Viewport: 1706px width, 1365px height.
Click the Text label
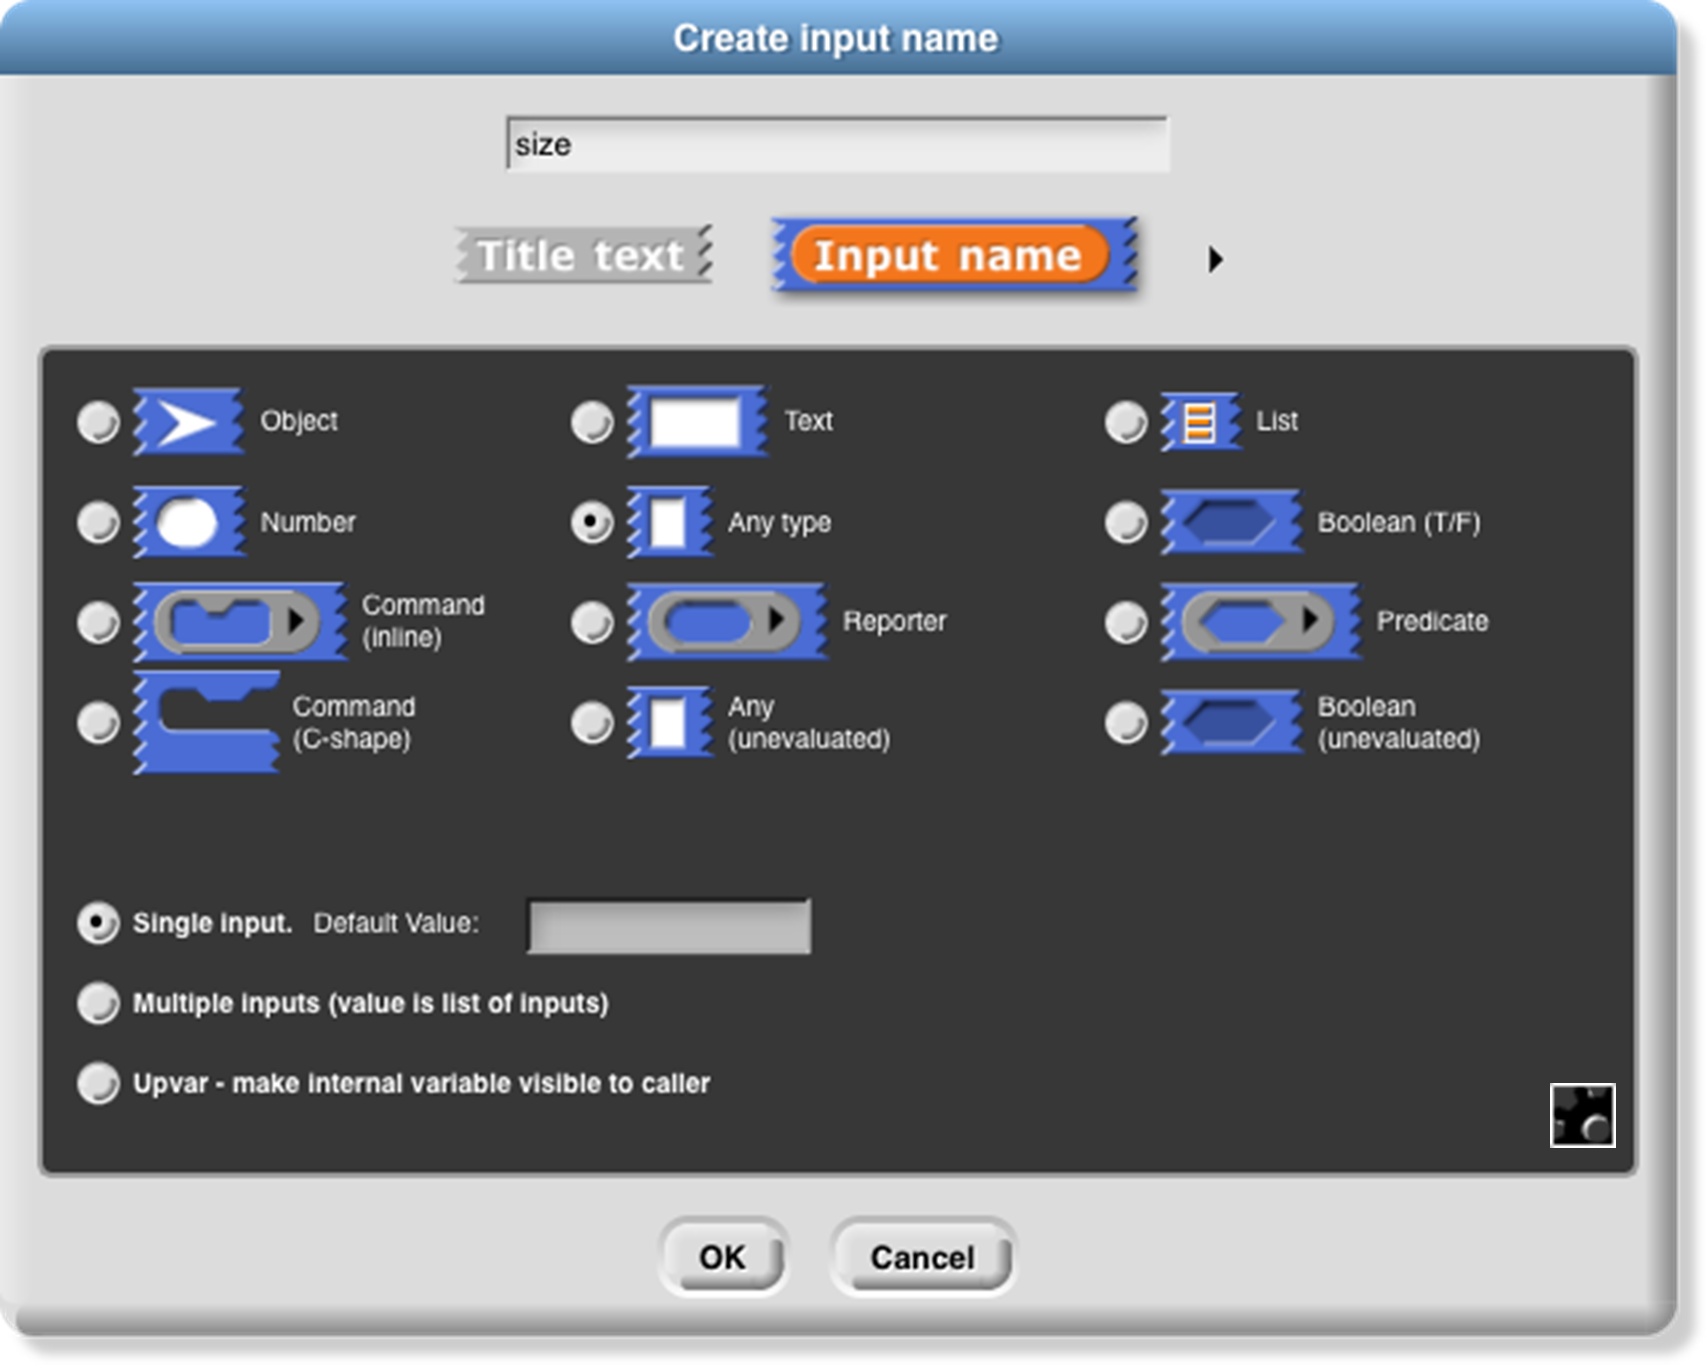[808, 421]
